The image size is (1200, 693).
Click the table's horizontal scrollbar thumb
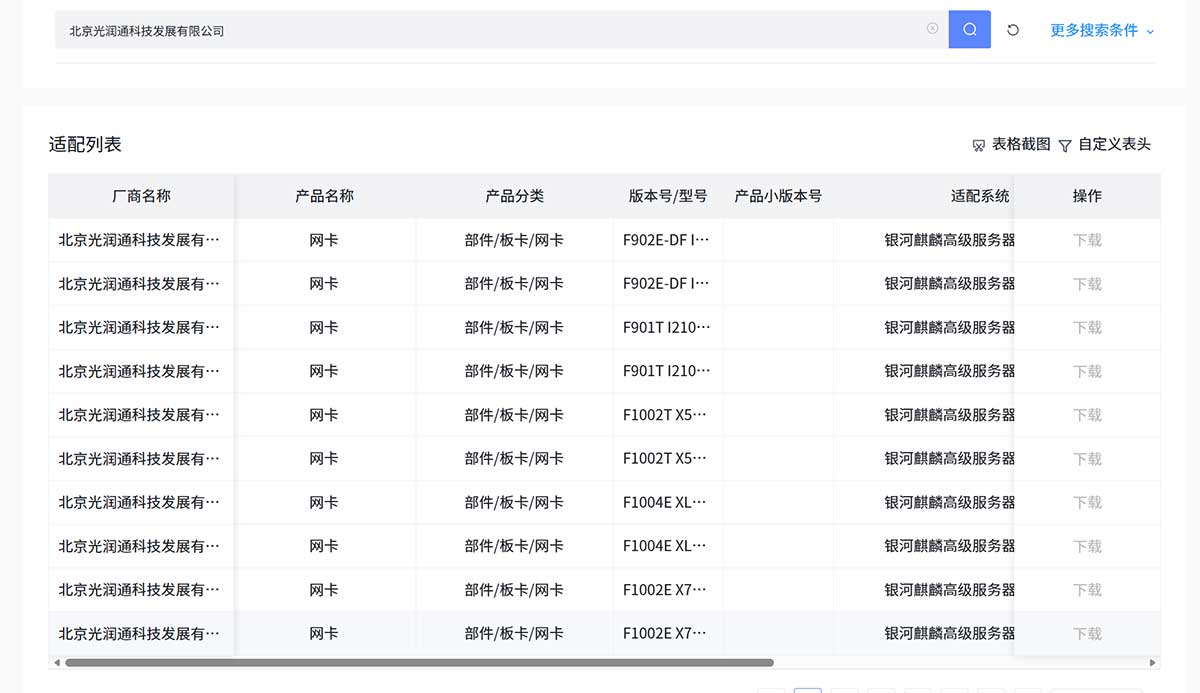[419, 662]
